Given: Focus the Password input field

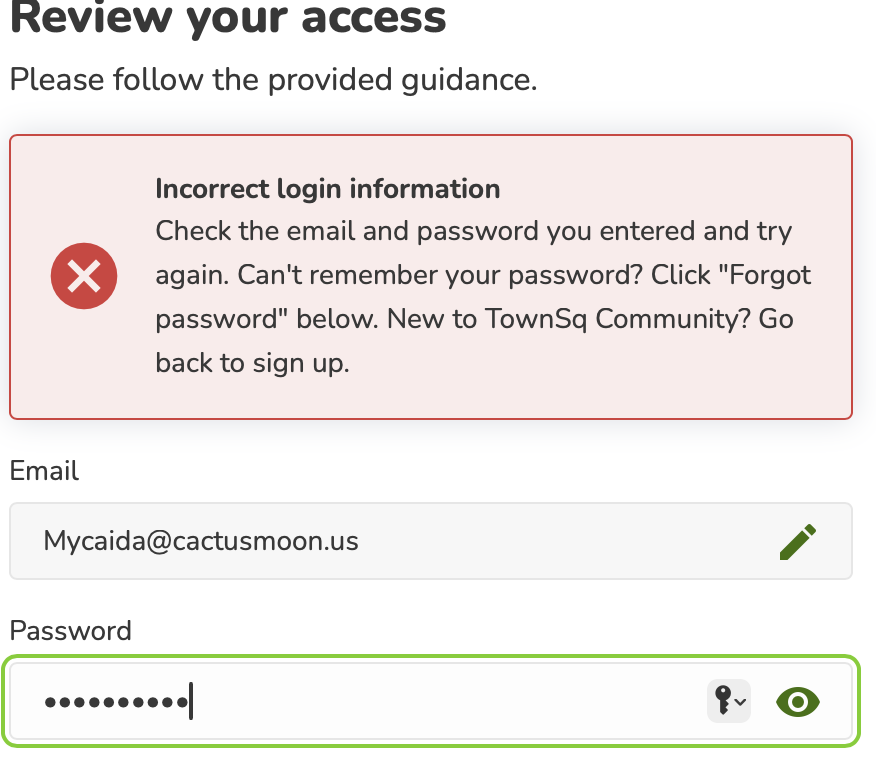Looking at the screenshot, I should (431, 701).
